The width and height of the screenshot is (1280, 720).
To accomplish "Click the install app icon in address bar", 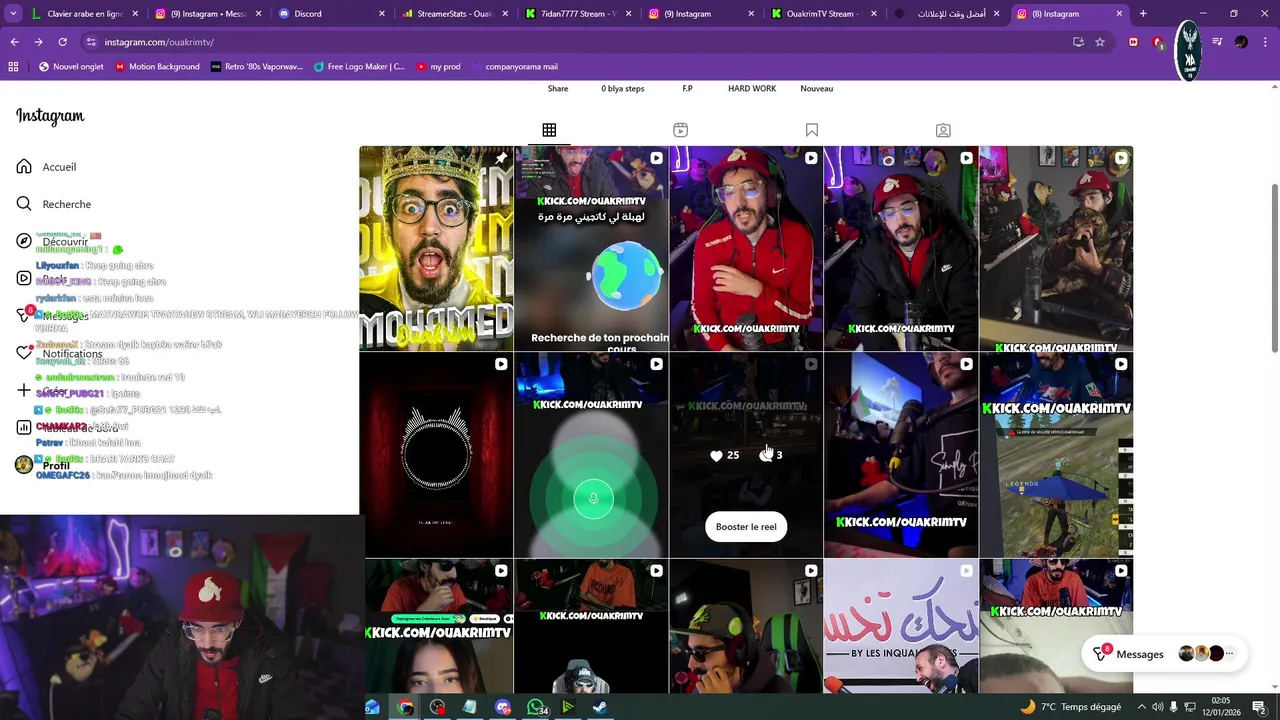I will tap(1078, 42).
